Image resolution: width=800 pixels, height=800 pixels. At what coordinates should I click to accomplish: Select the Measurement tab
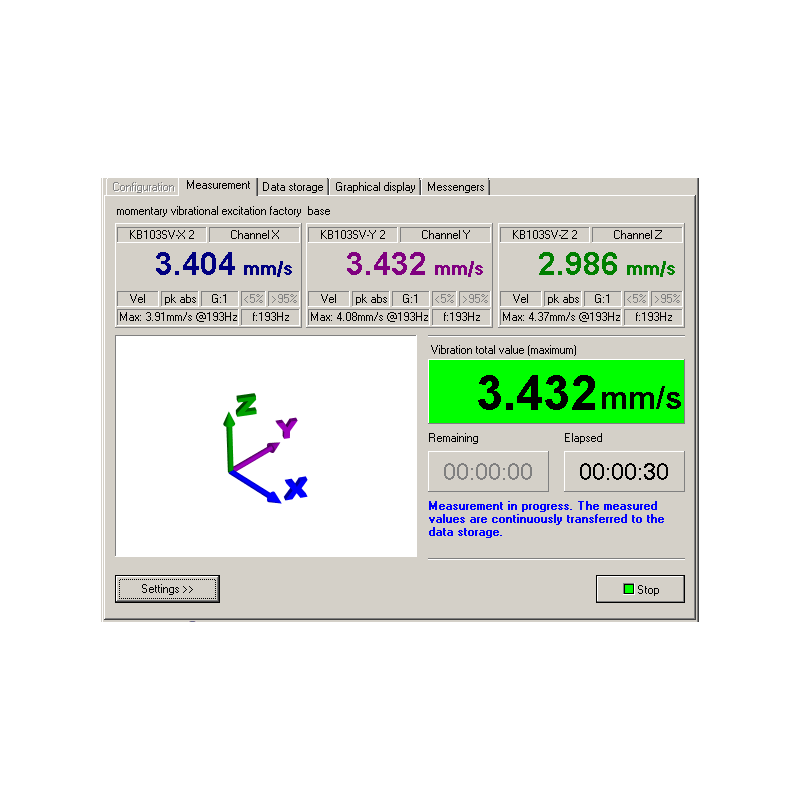(x=218, y=186)
